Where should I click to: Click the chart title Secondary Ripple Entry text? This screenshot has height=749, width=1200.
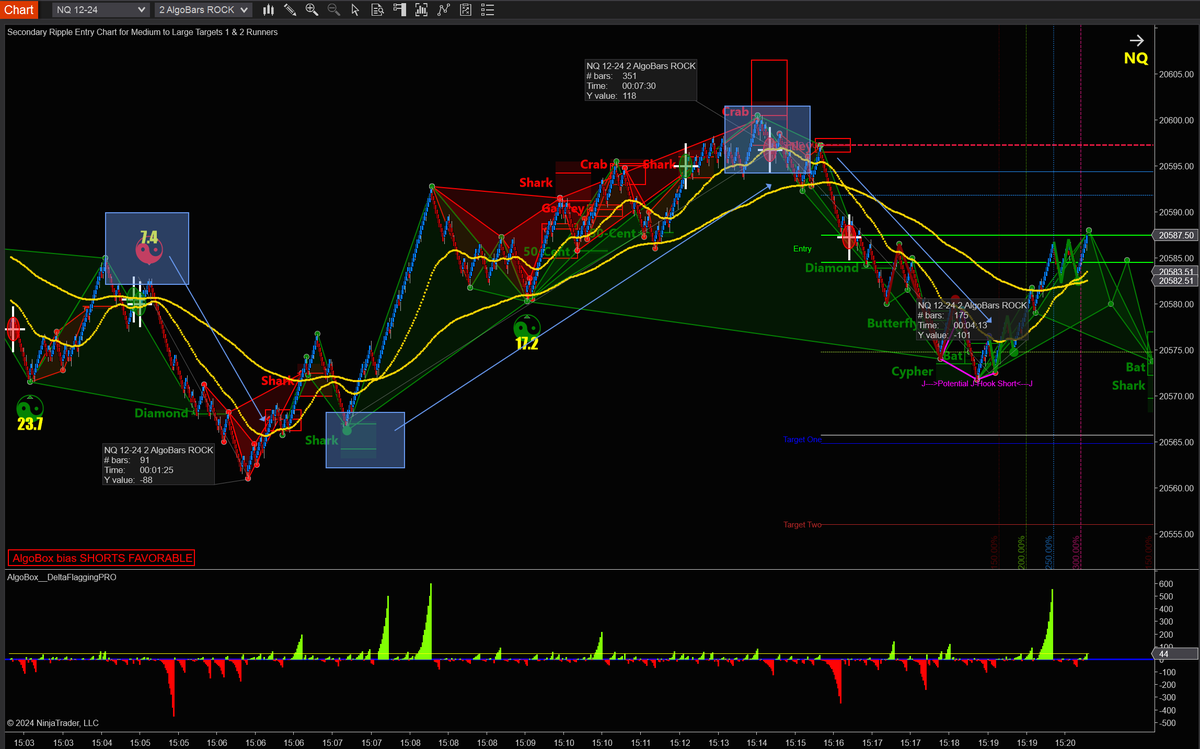click(x=142, y=32)
